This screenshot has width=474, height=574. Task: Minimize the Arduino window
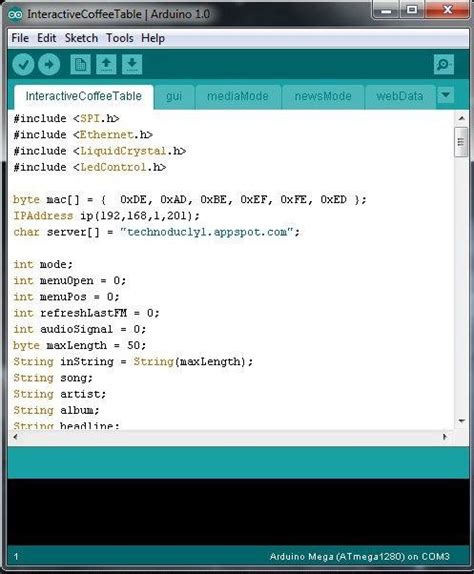click(386, 10)
